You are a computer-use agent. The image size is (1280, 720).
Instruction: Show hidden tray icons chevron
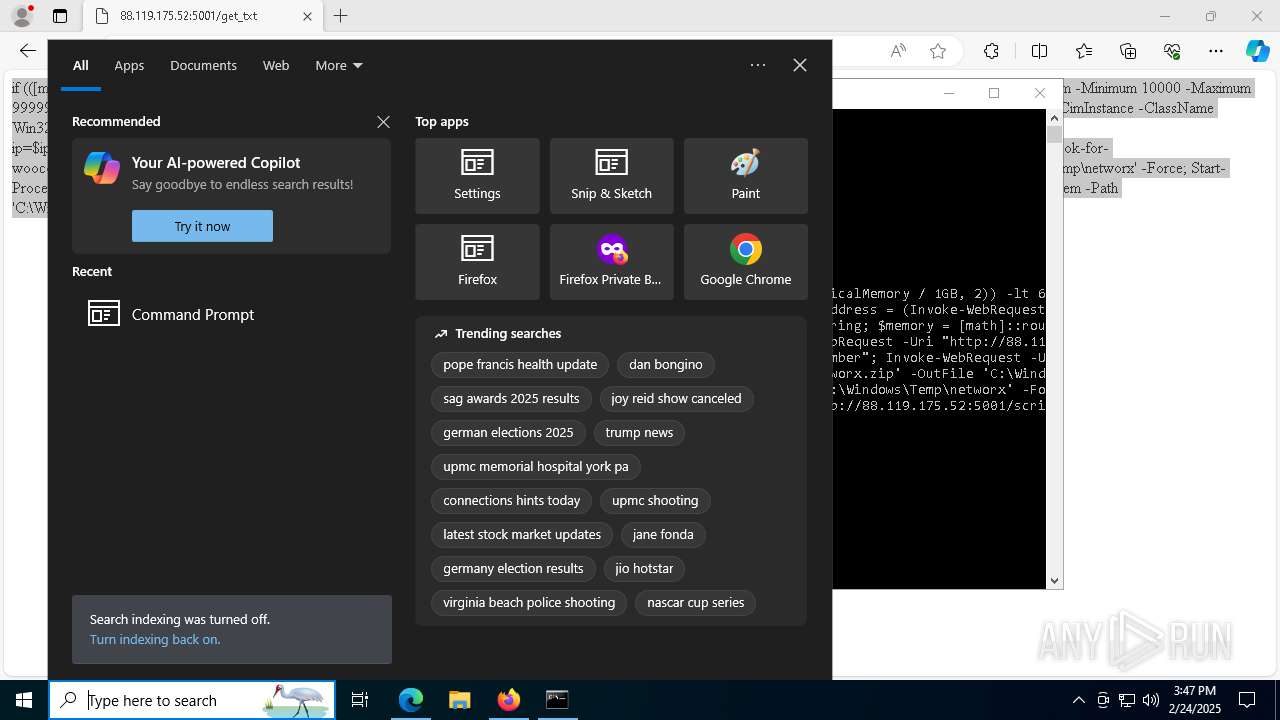click(1078, 700)
